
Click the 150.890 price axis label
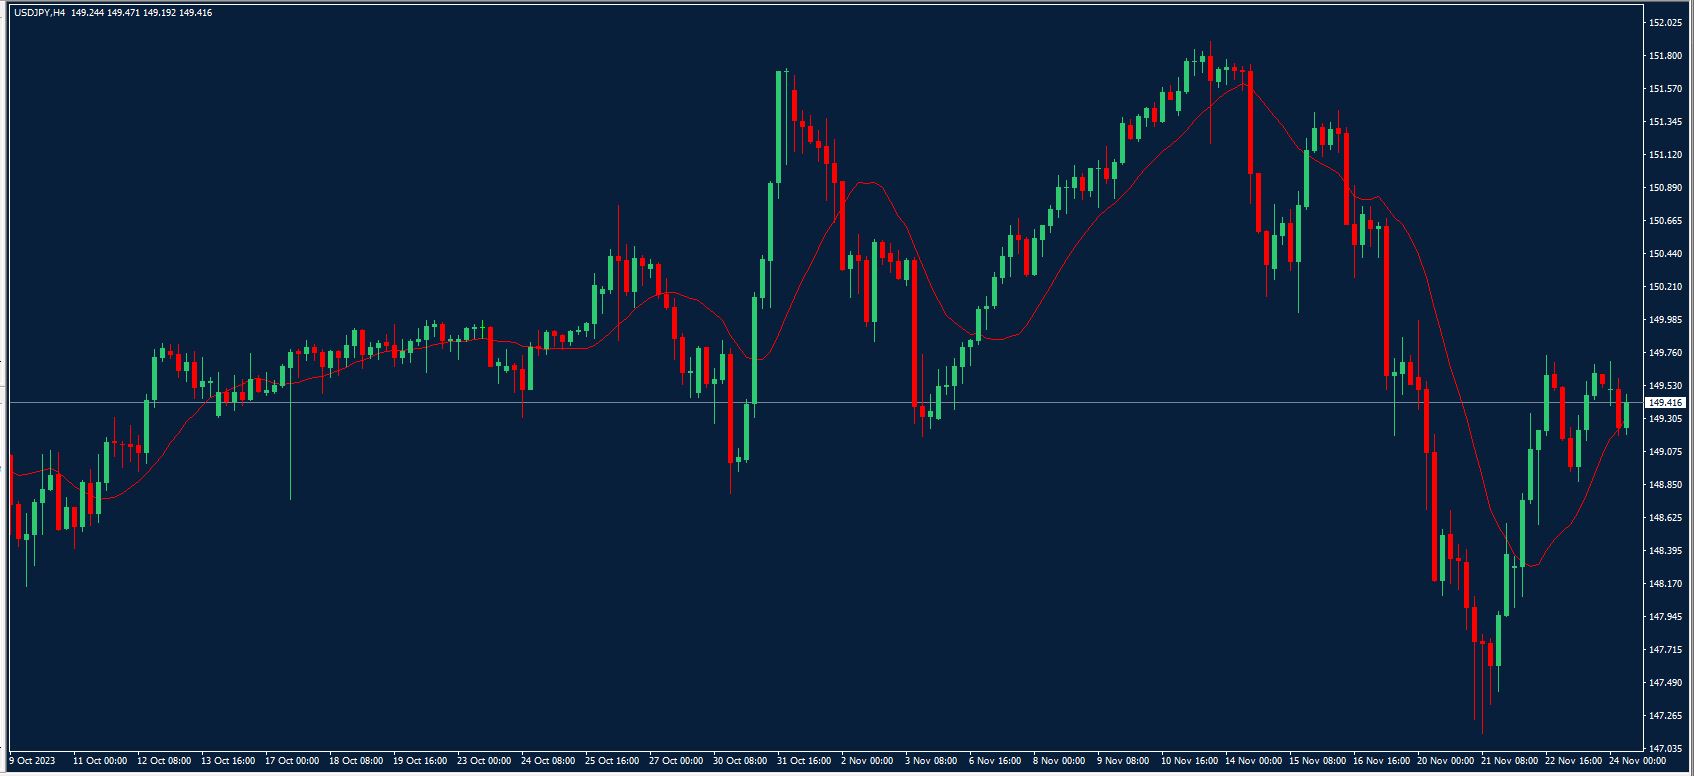pyautogui.click(x=1664, y=188)
